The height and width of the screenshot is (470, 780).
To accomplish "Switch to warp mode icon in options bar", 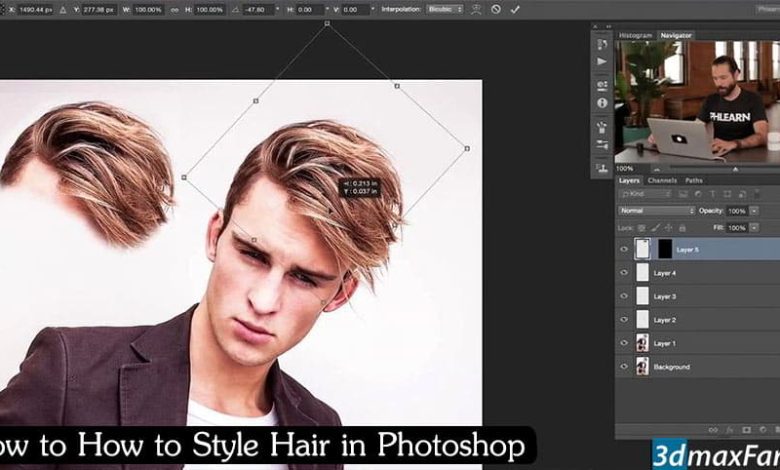I will point(476,9).
